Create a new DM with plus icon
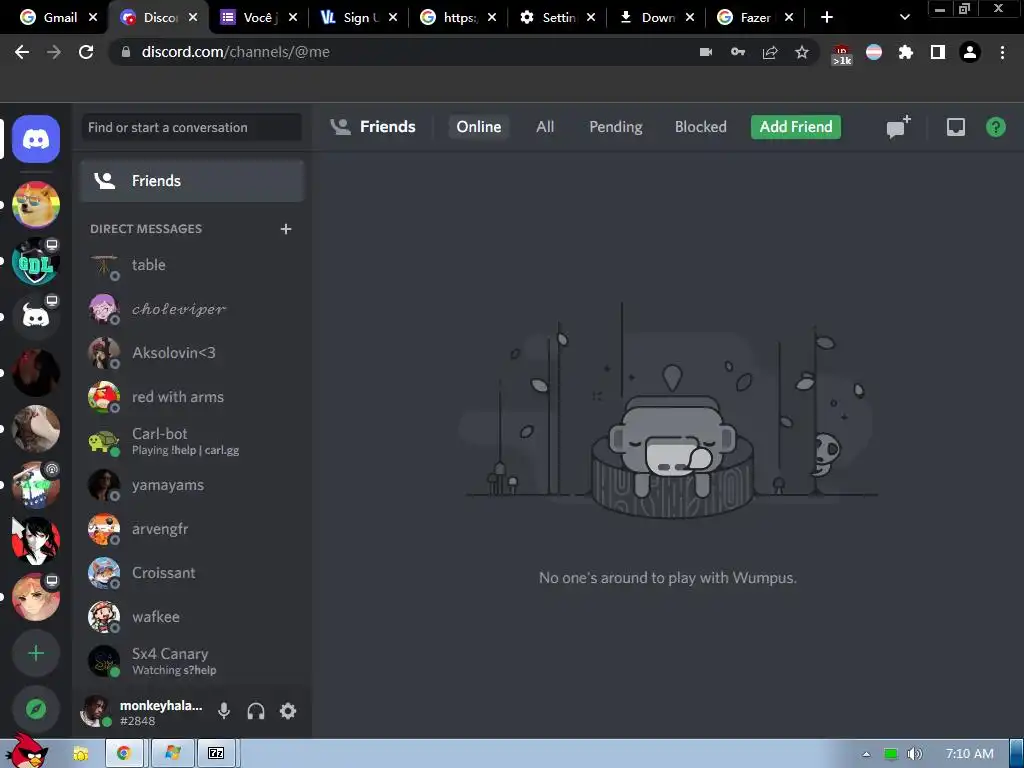The height and width of the screenshot is (768, 1024). point(285,229)
